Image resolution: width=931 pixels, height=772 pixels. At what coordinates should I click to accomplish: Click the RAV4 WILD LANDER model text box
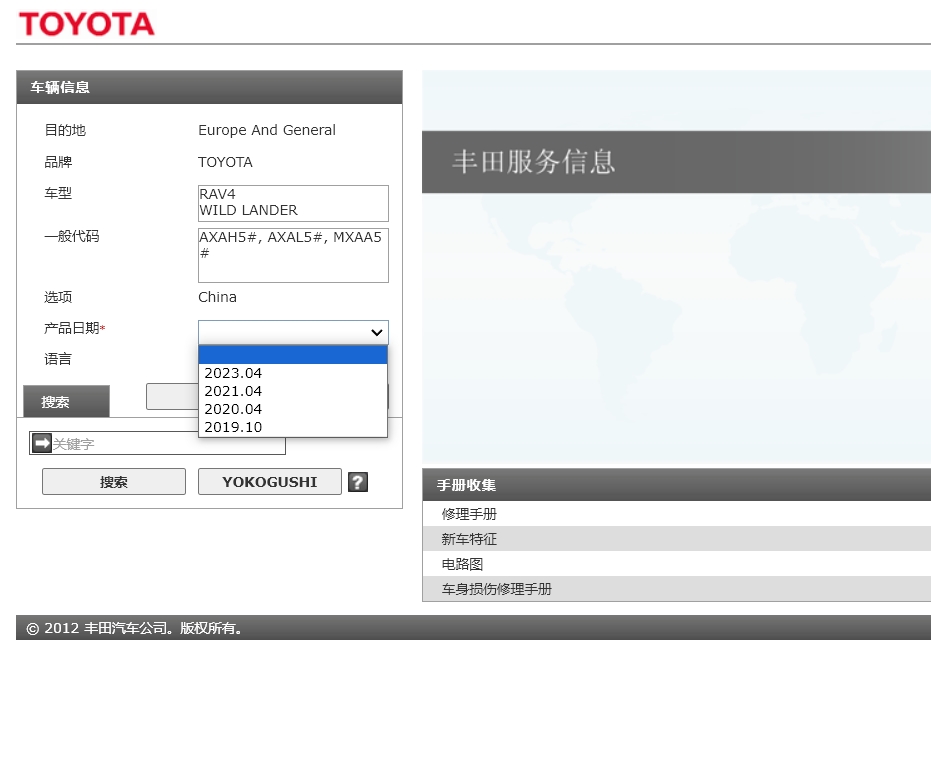coord(293,203)
